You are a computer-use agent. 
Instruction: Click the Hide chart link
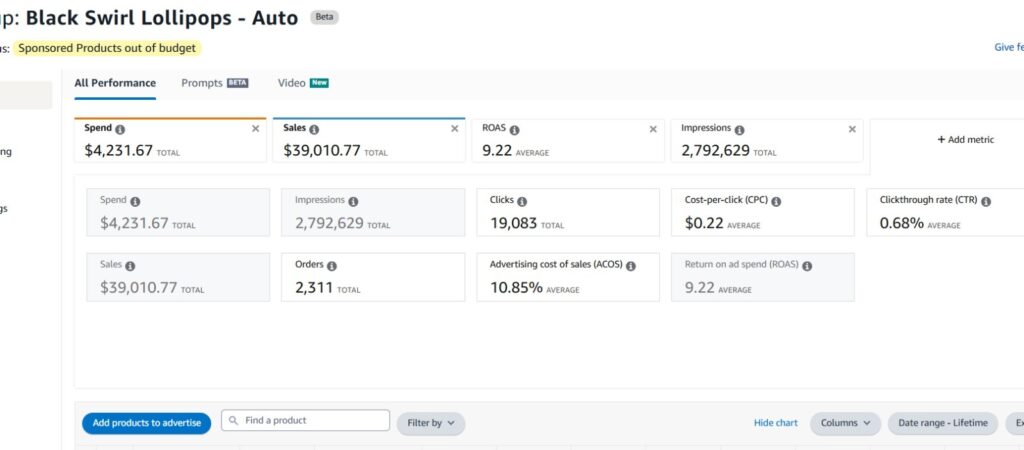pyautogui.click(x=775, y=423)
